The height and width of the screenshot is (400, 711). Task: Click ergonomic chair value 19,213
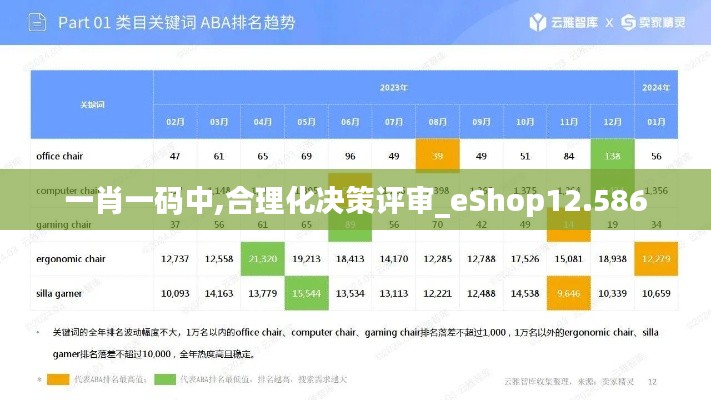[307, 259]
